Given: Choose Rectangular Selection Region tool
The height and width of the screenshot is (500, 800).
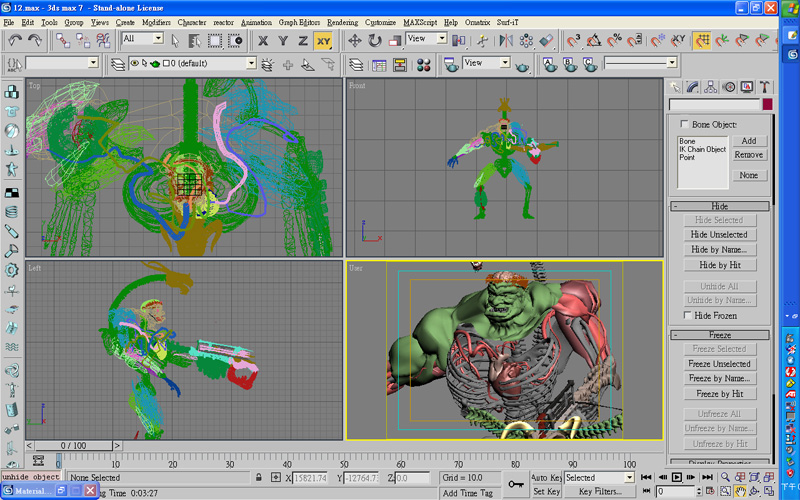Looking at the screenshot, I should pos(215,40).
